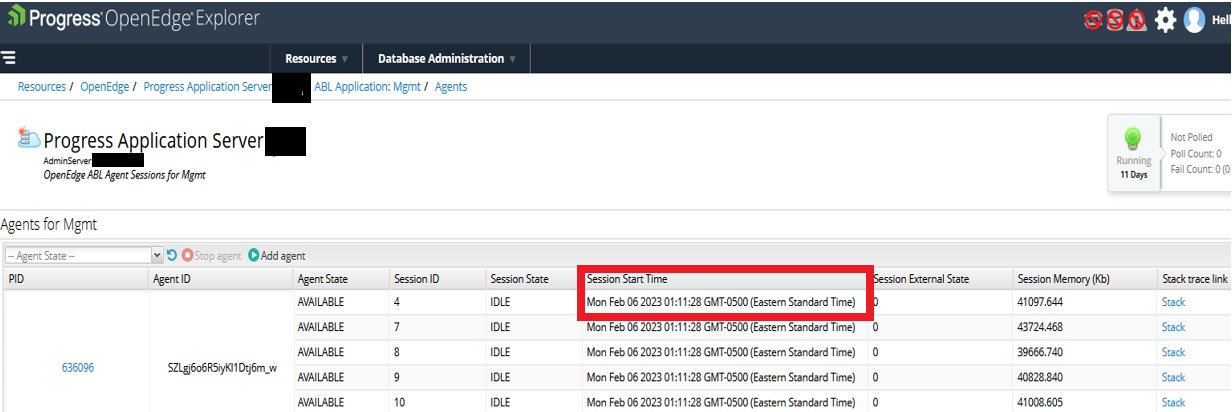Click the Progress Application Server icon
Screen dimensions: 1232x412
(28, 139)
